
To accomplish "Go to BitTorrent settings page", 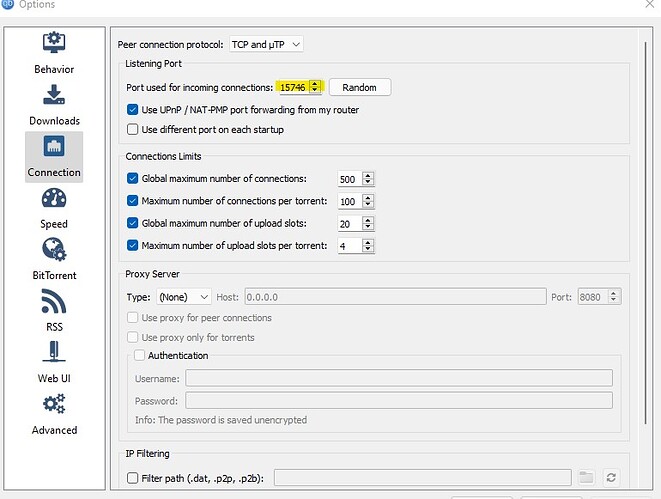I will point(54,258).
